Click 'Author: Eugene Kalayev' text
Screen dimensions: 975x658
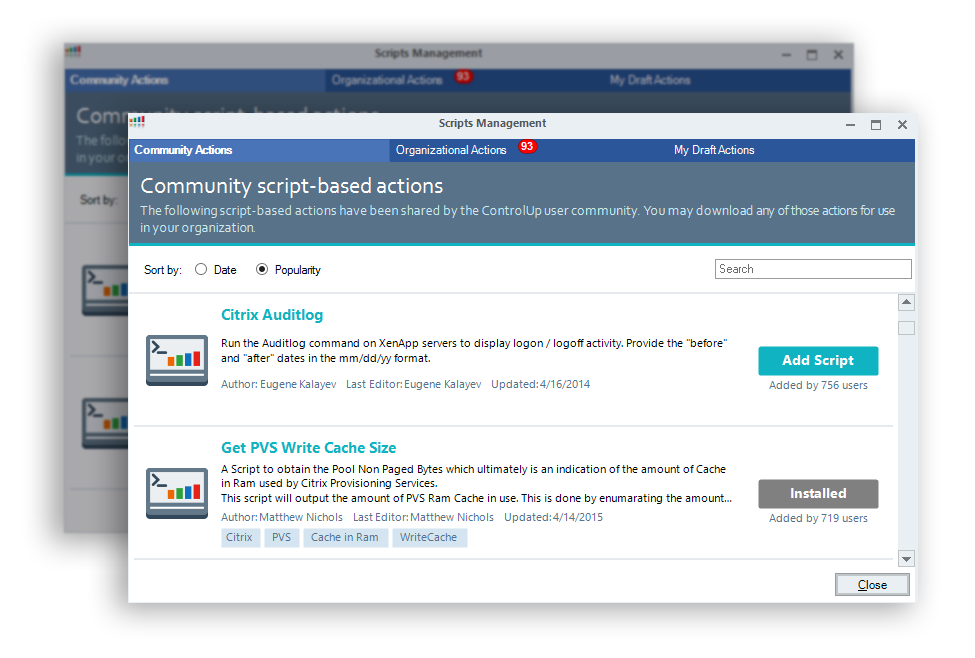coord(279,384)
